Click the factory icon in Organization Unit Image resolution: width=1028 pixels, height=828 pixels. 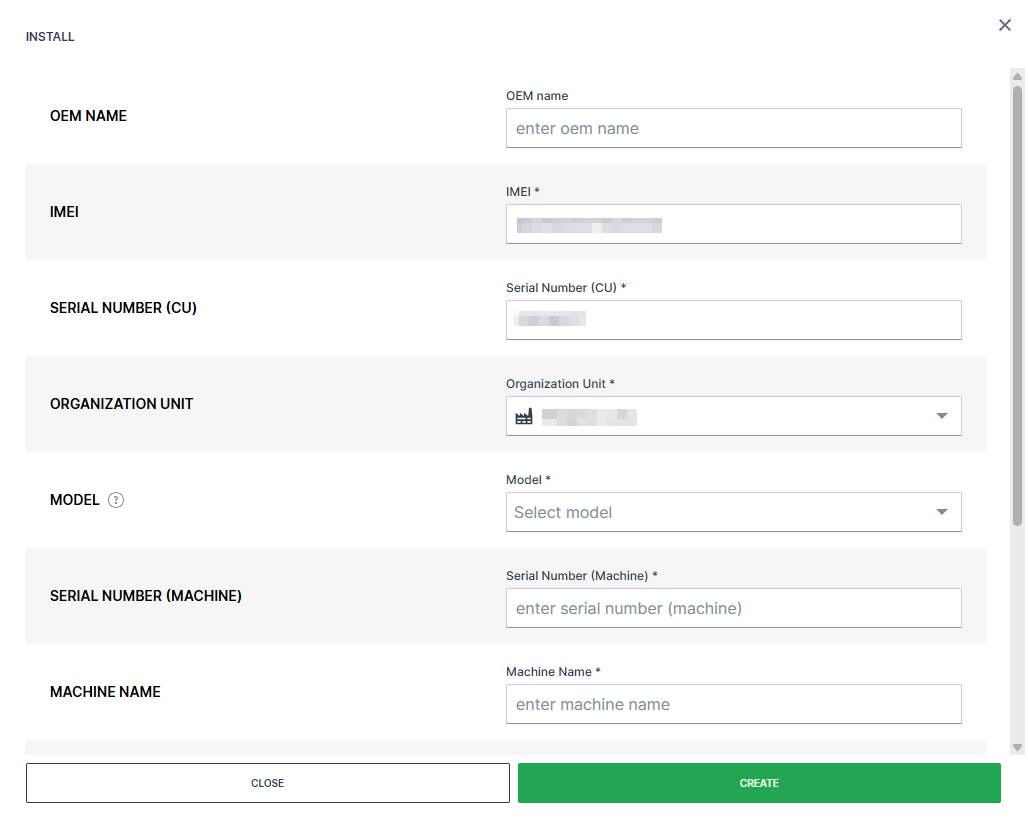click(524, 417)
